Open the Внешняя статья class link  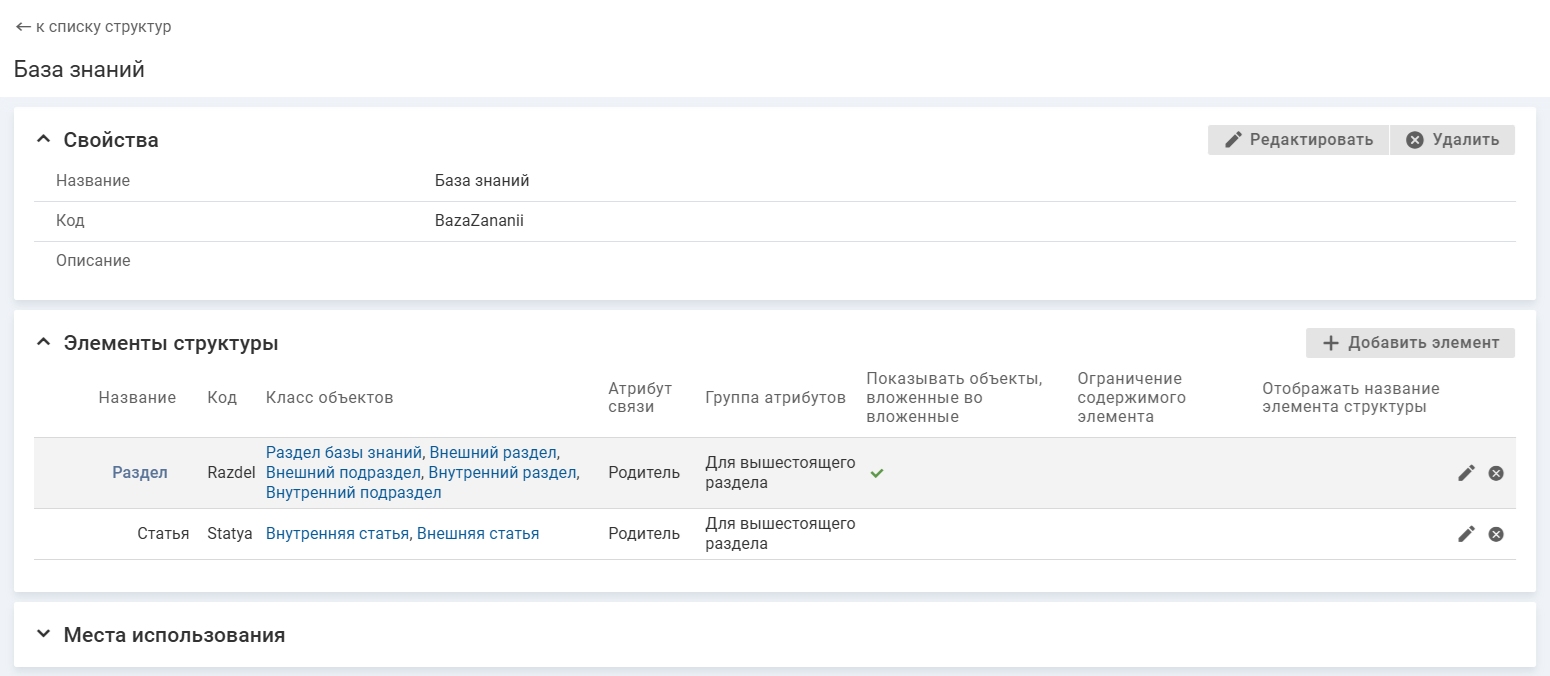[x=477, y=534]
